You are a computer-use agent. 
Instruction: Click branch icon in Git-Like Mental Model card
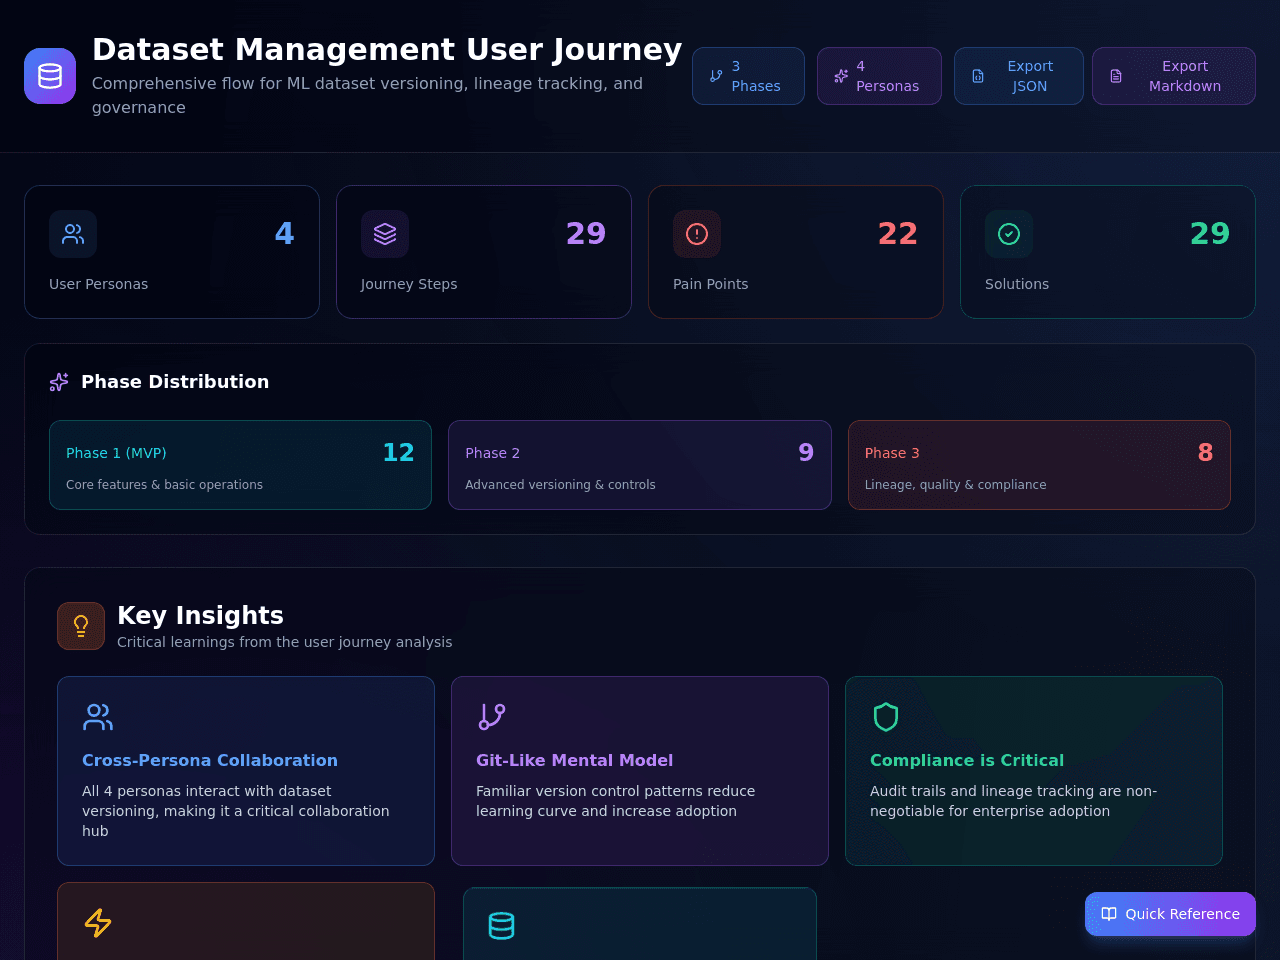tap(492, 717)
